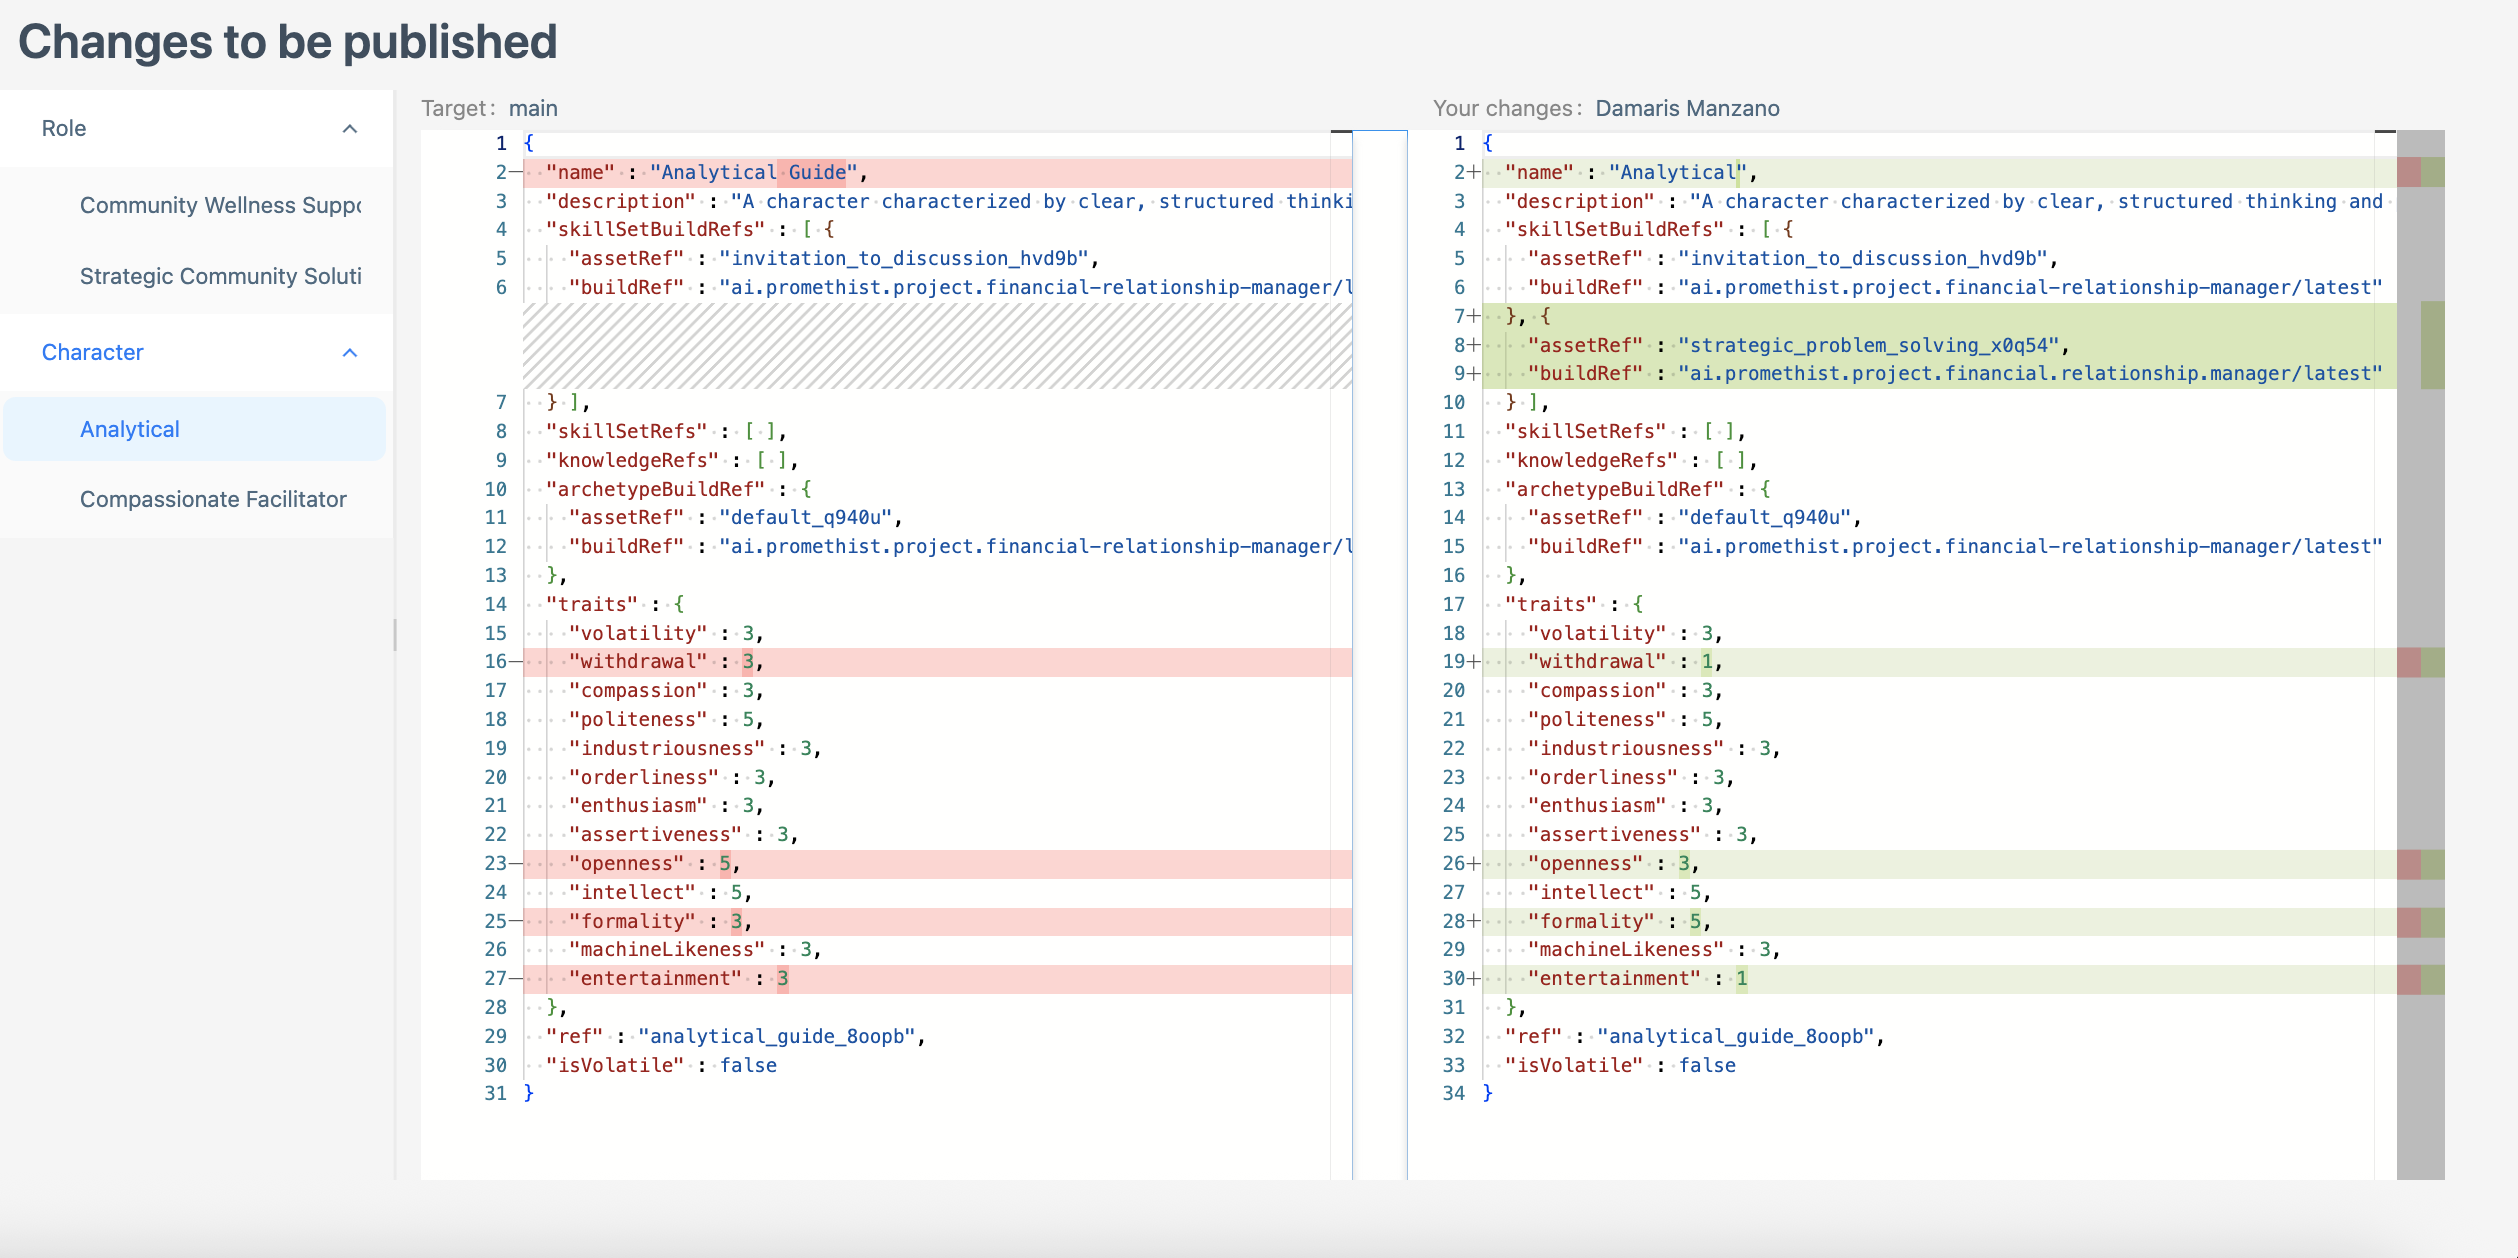Image resolution: width=2518 pixels, height=1258 pixels.
Task: Open the Compassionate Facilitator character diff
Action: [213, 498]
